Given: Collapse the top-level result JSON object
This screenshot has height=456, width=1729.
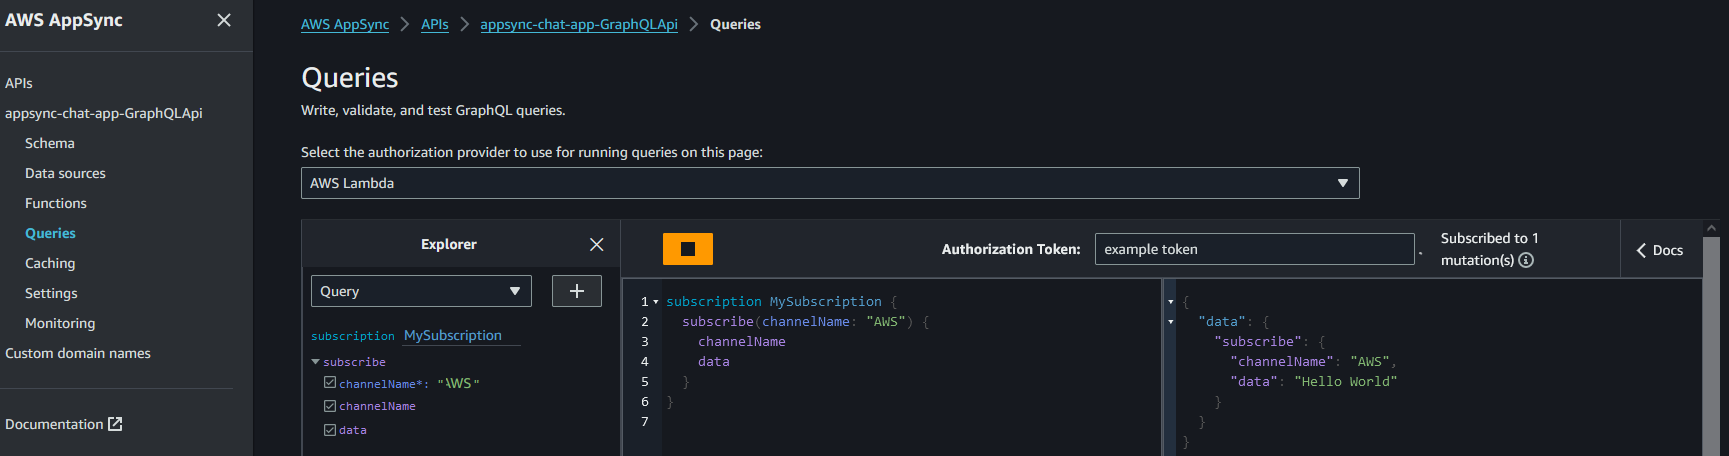Looking at the screenshot, I should pos(1171,302).
